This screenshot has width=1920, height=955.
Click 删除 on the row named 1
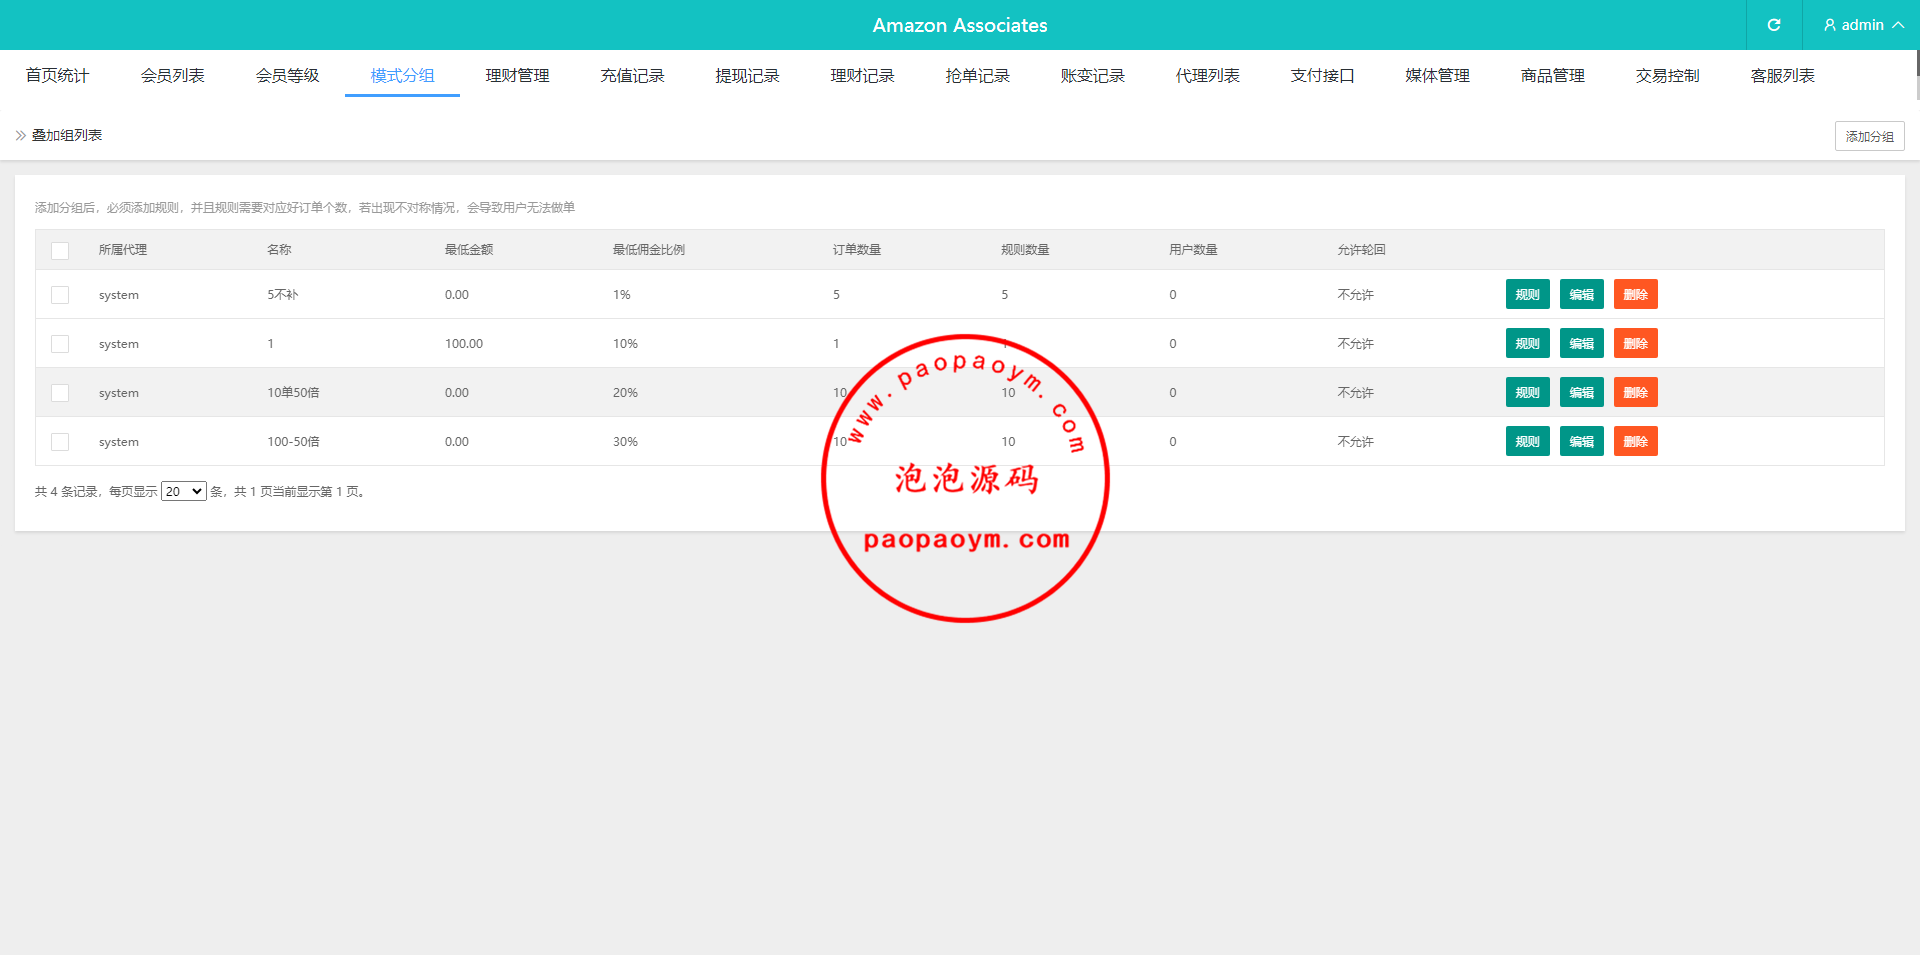pyautogui.click(x=1635, y=344)
